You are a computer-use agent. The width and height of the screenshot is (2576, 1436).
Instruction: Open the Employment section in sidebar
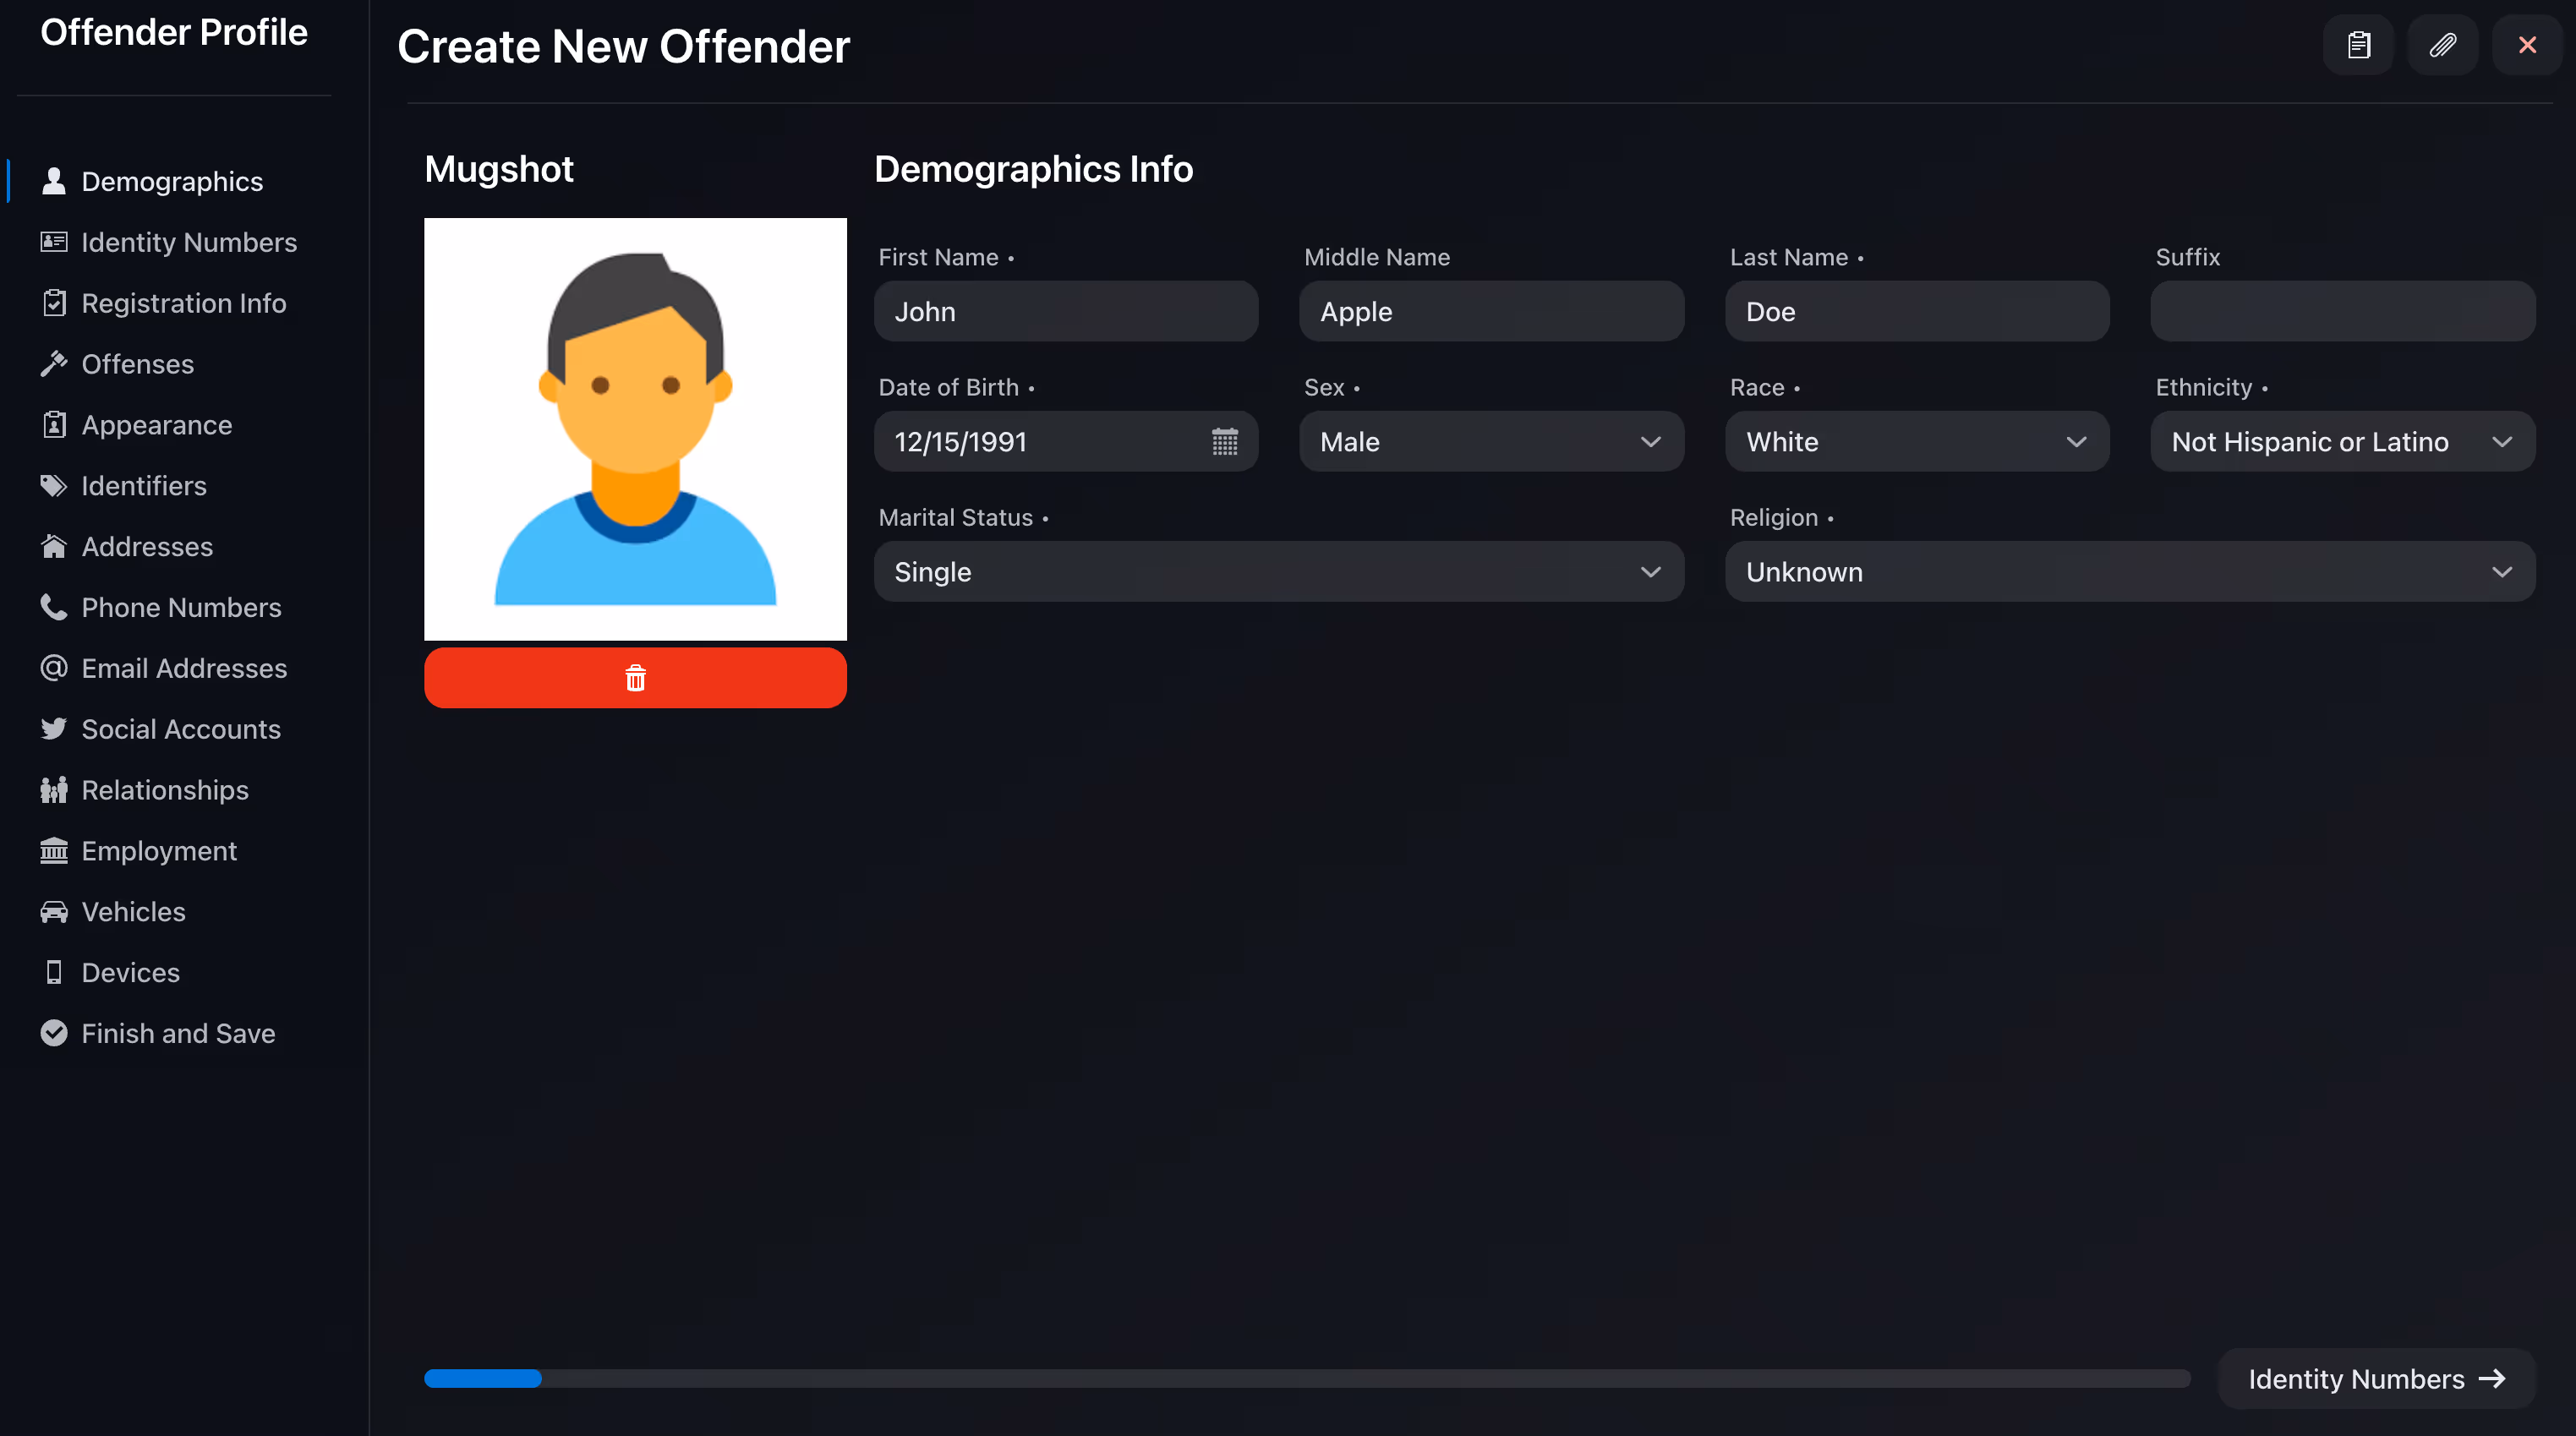point(159,851)
